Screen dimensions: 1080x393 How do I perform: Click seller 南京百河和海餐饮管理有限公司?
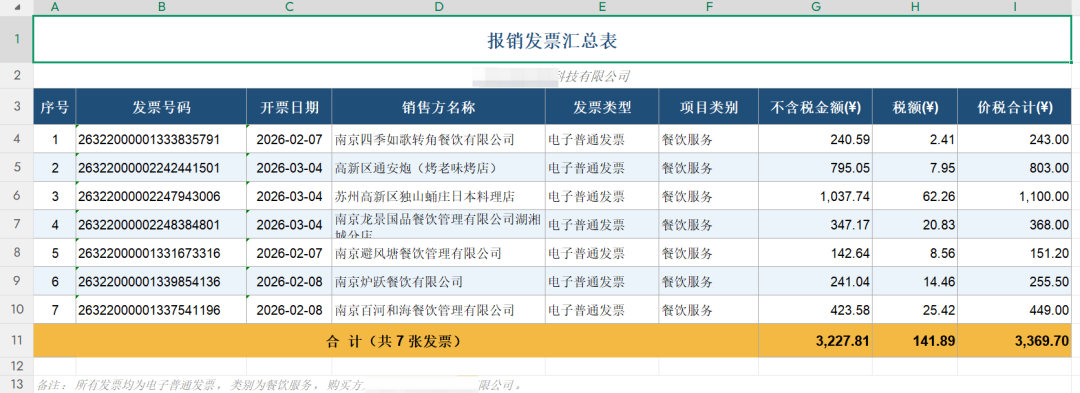point(439,309)
